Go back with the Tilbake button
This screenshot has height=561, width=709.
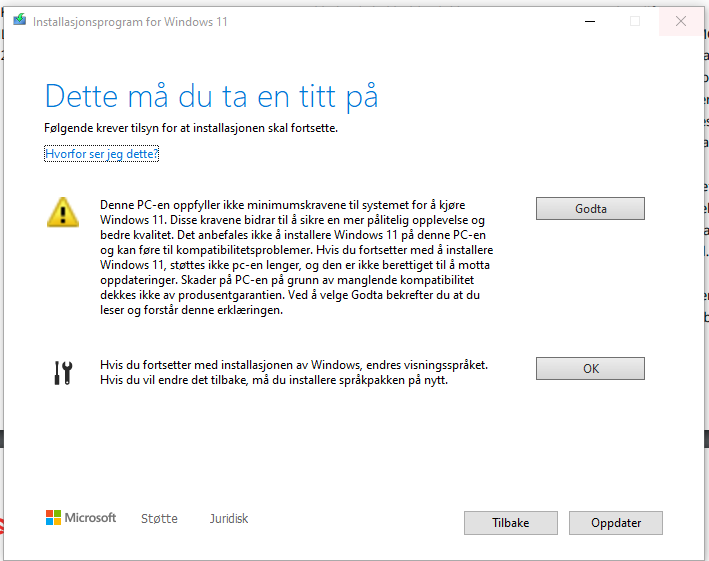tap(510, 523)
